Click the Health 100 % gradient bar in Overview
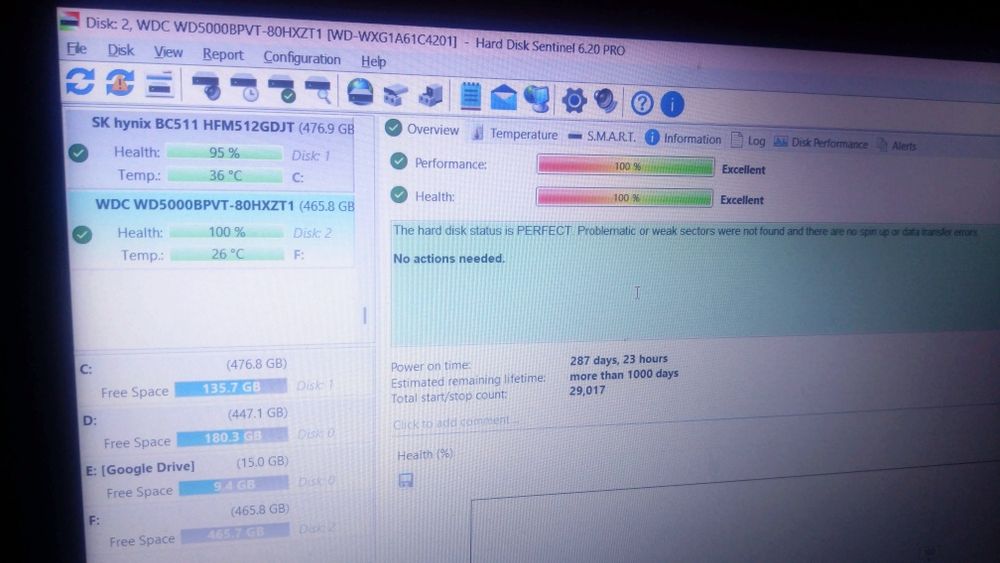Image resolution: width=1000 pixels, height=563 pixels. [x=624, y=198]
